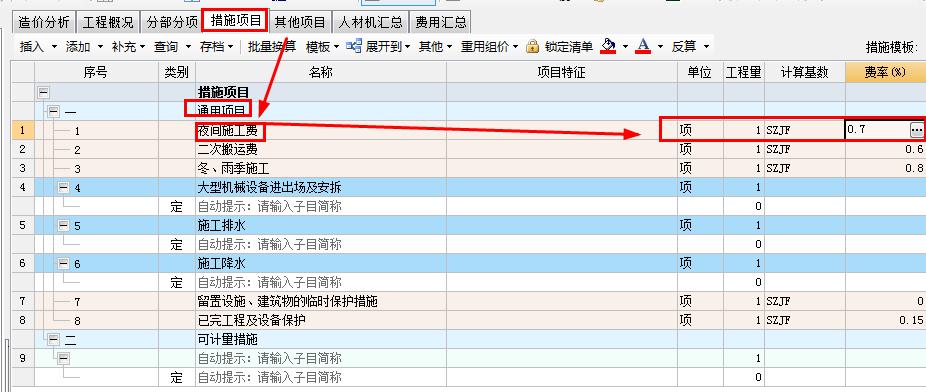Open the 其他 toolbar dropdown

435,47
